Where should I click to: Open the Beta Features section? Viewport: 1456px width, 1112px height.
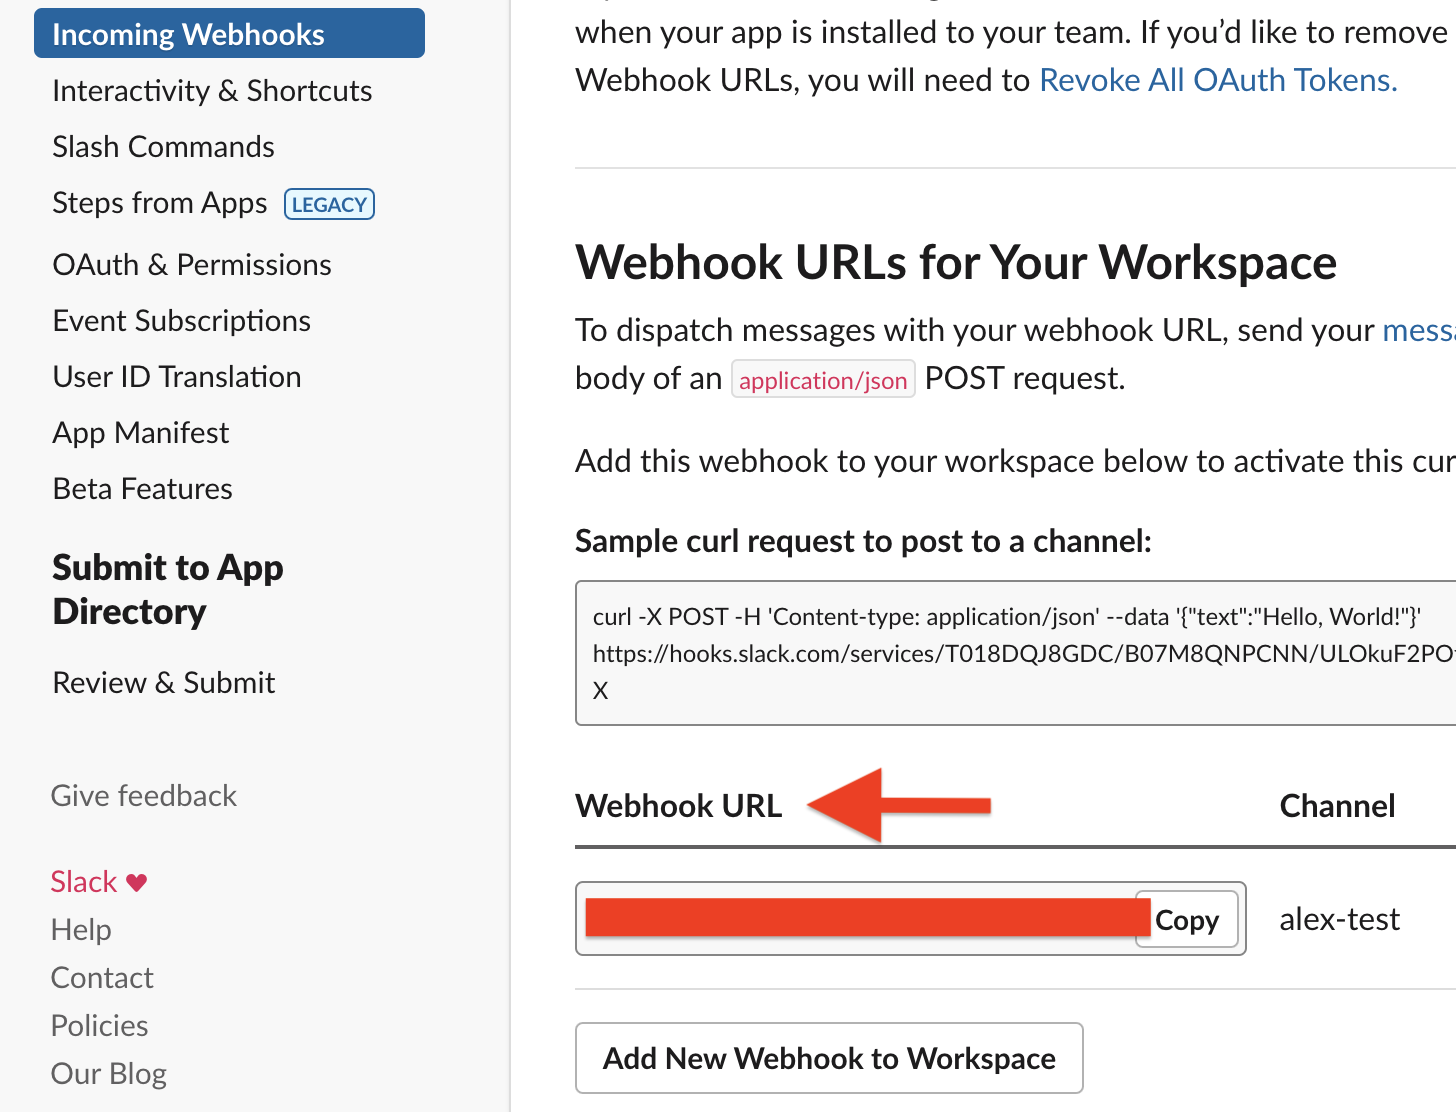click(142, 488)
